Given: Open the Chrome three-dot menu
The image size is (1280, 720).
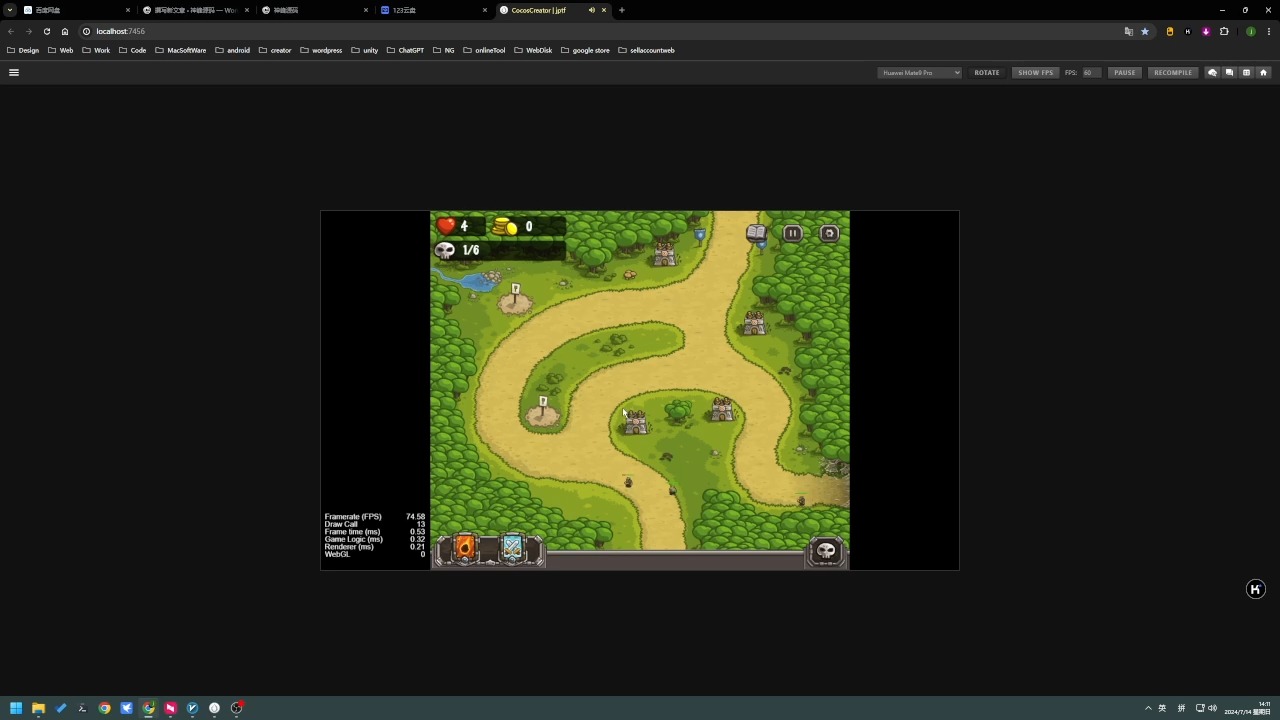Looking at the screenshot, I should pyautogui.click(x=1268, y=31).
